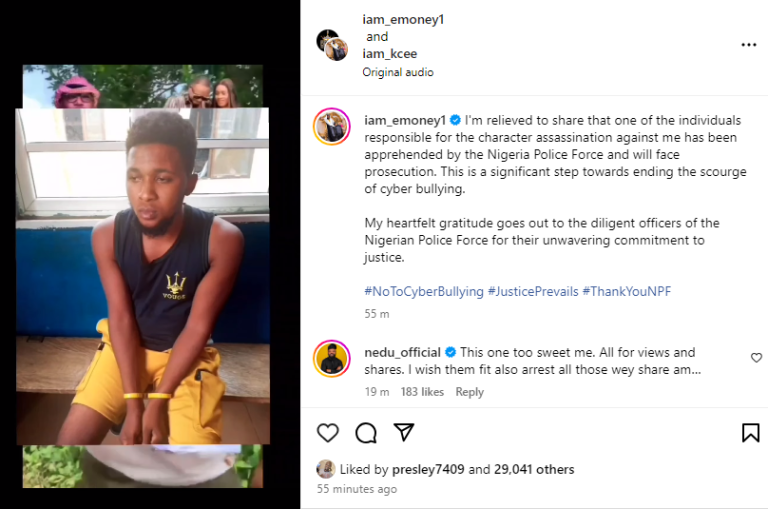Viewport: 768px width, 509px height.
Task: Open nedu_official's profile picture avatar
Action: [331, 359]
